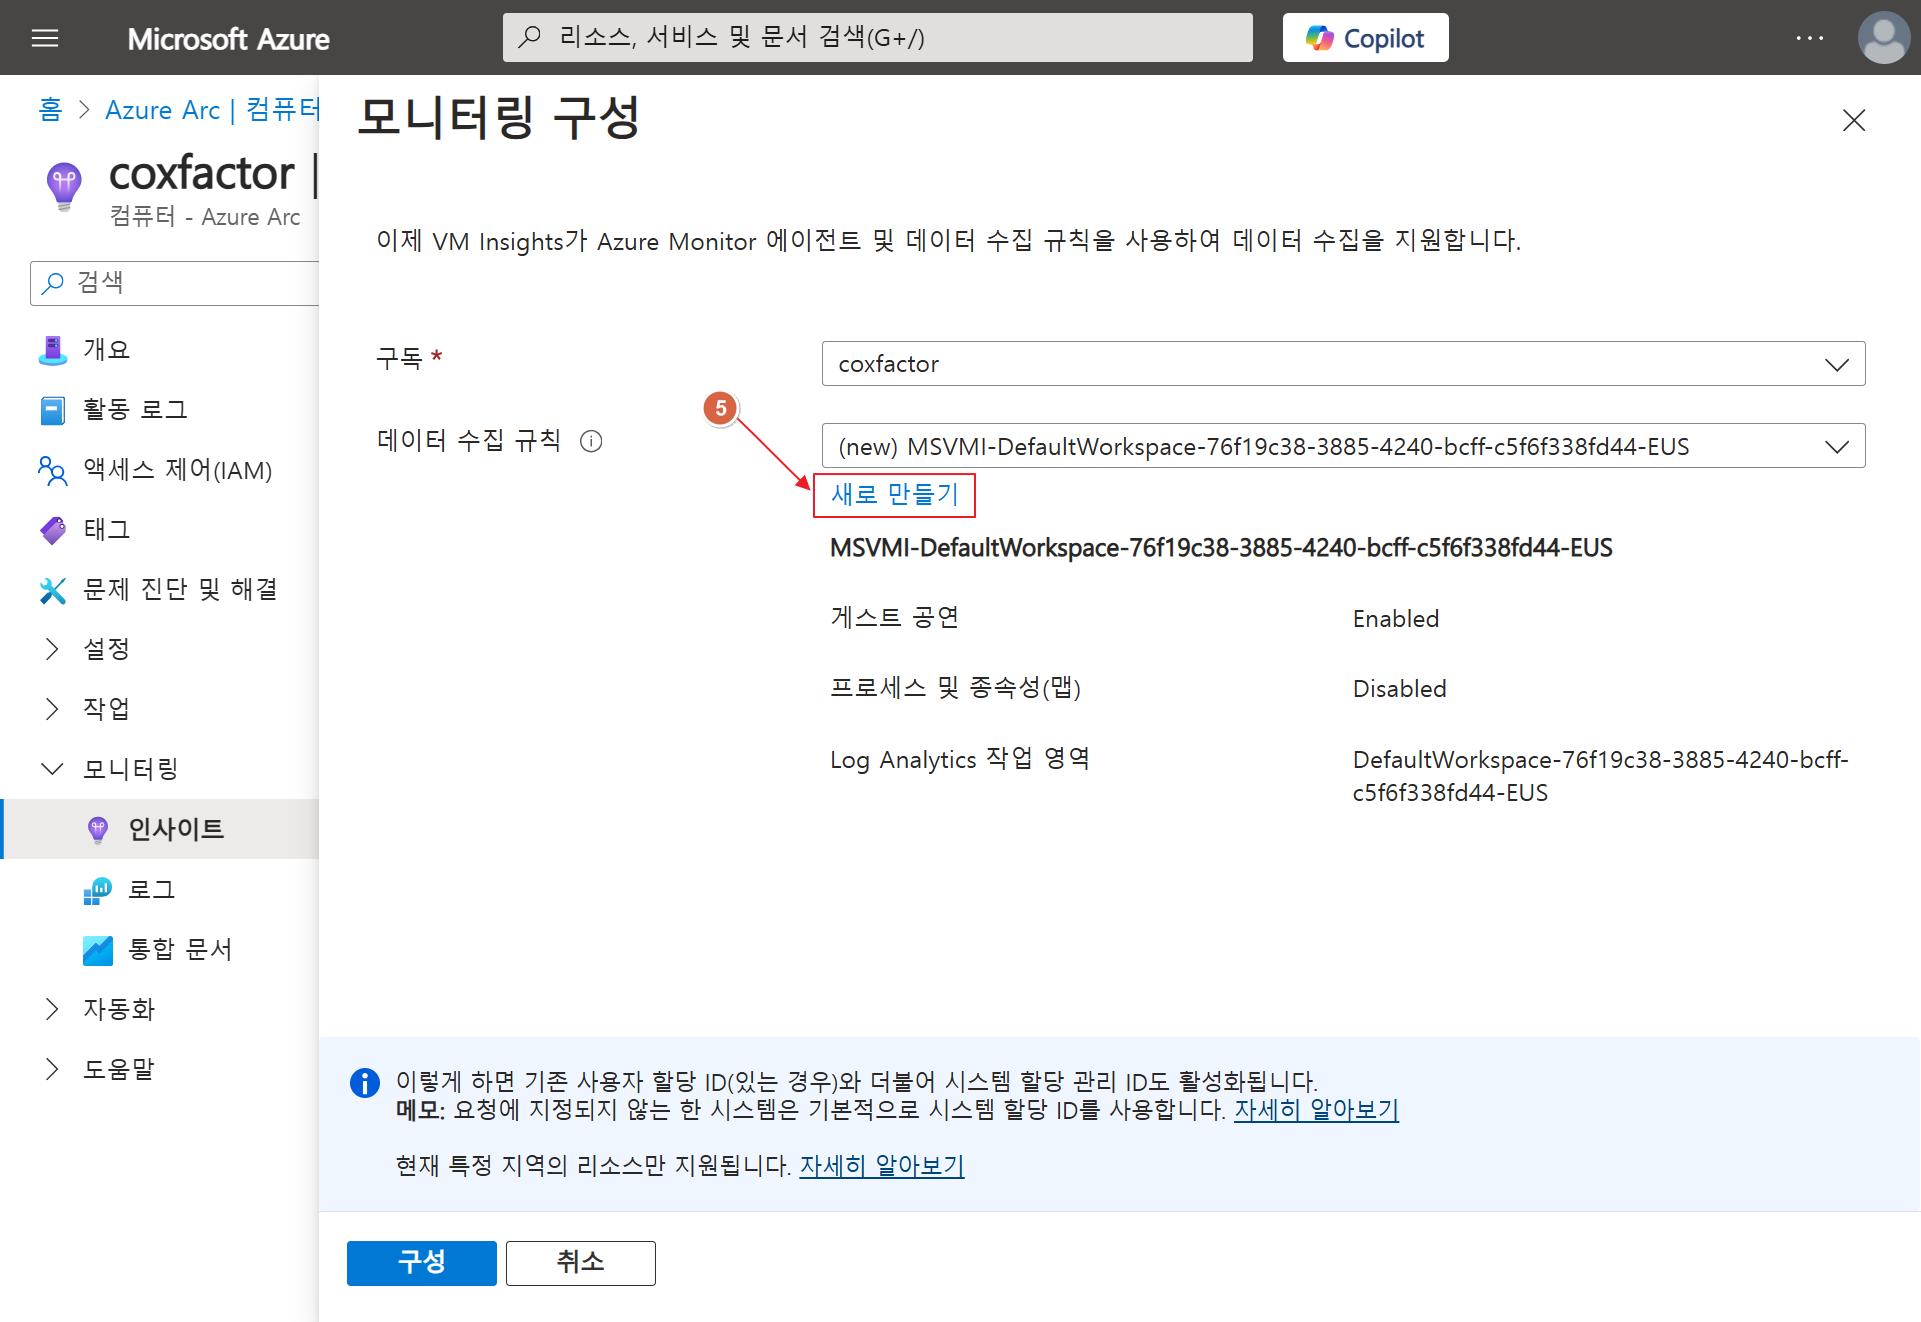Screen dimensions: 1921x1322
Task: Click the 취소 button
Action: 580,1263
